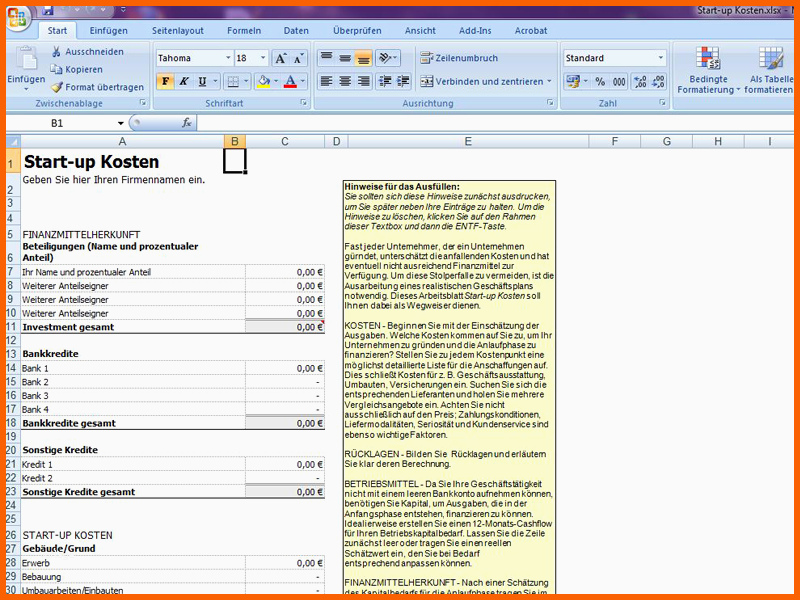The width and height of the screenshot is (800, 600).
Task: Click the Save icon in quick access toolbar
Action: [x=48, y=10]
